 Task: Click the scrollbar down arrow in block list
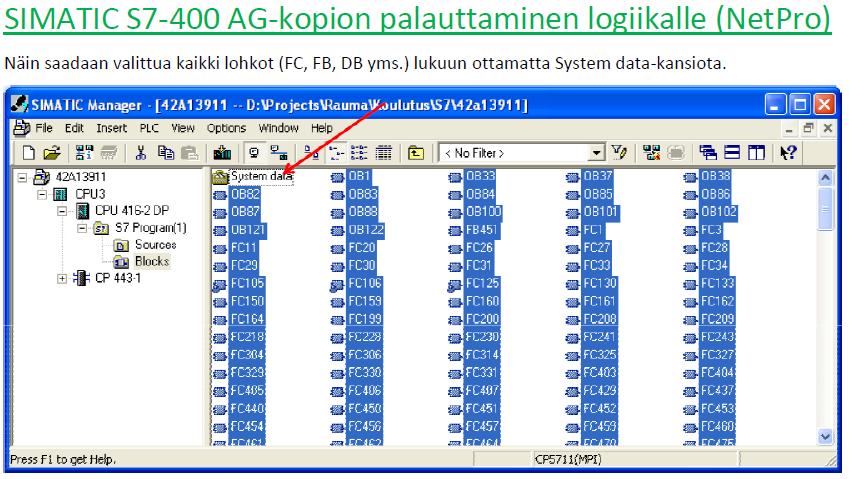(825, 436)
